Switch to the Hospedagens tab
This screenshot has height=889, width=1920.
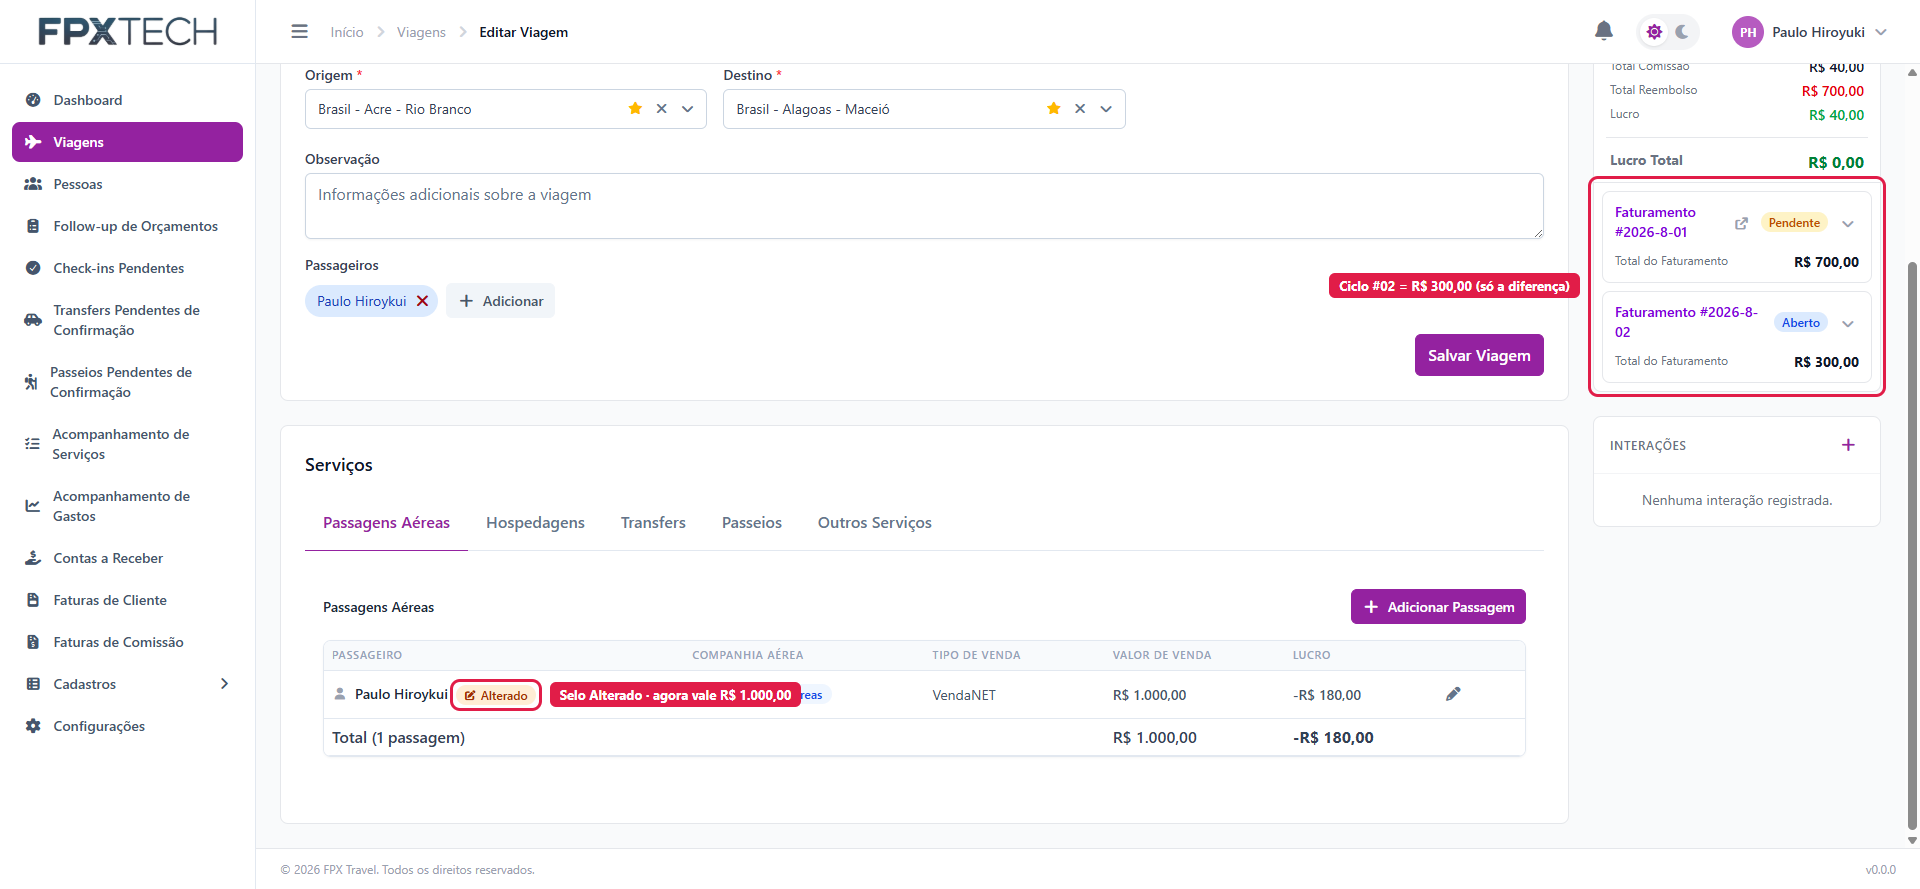click(535, 523)
